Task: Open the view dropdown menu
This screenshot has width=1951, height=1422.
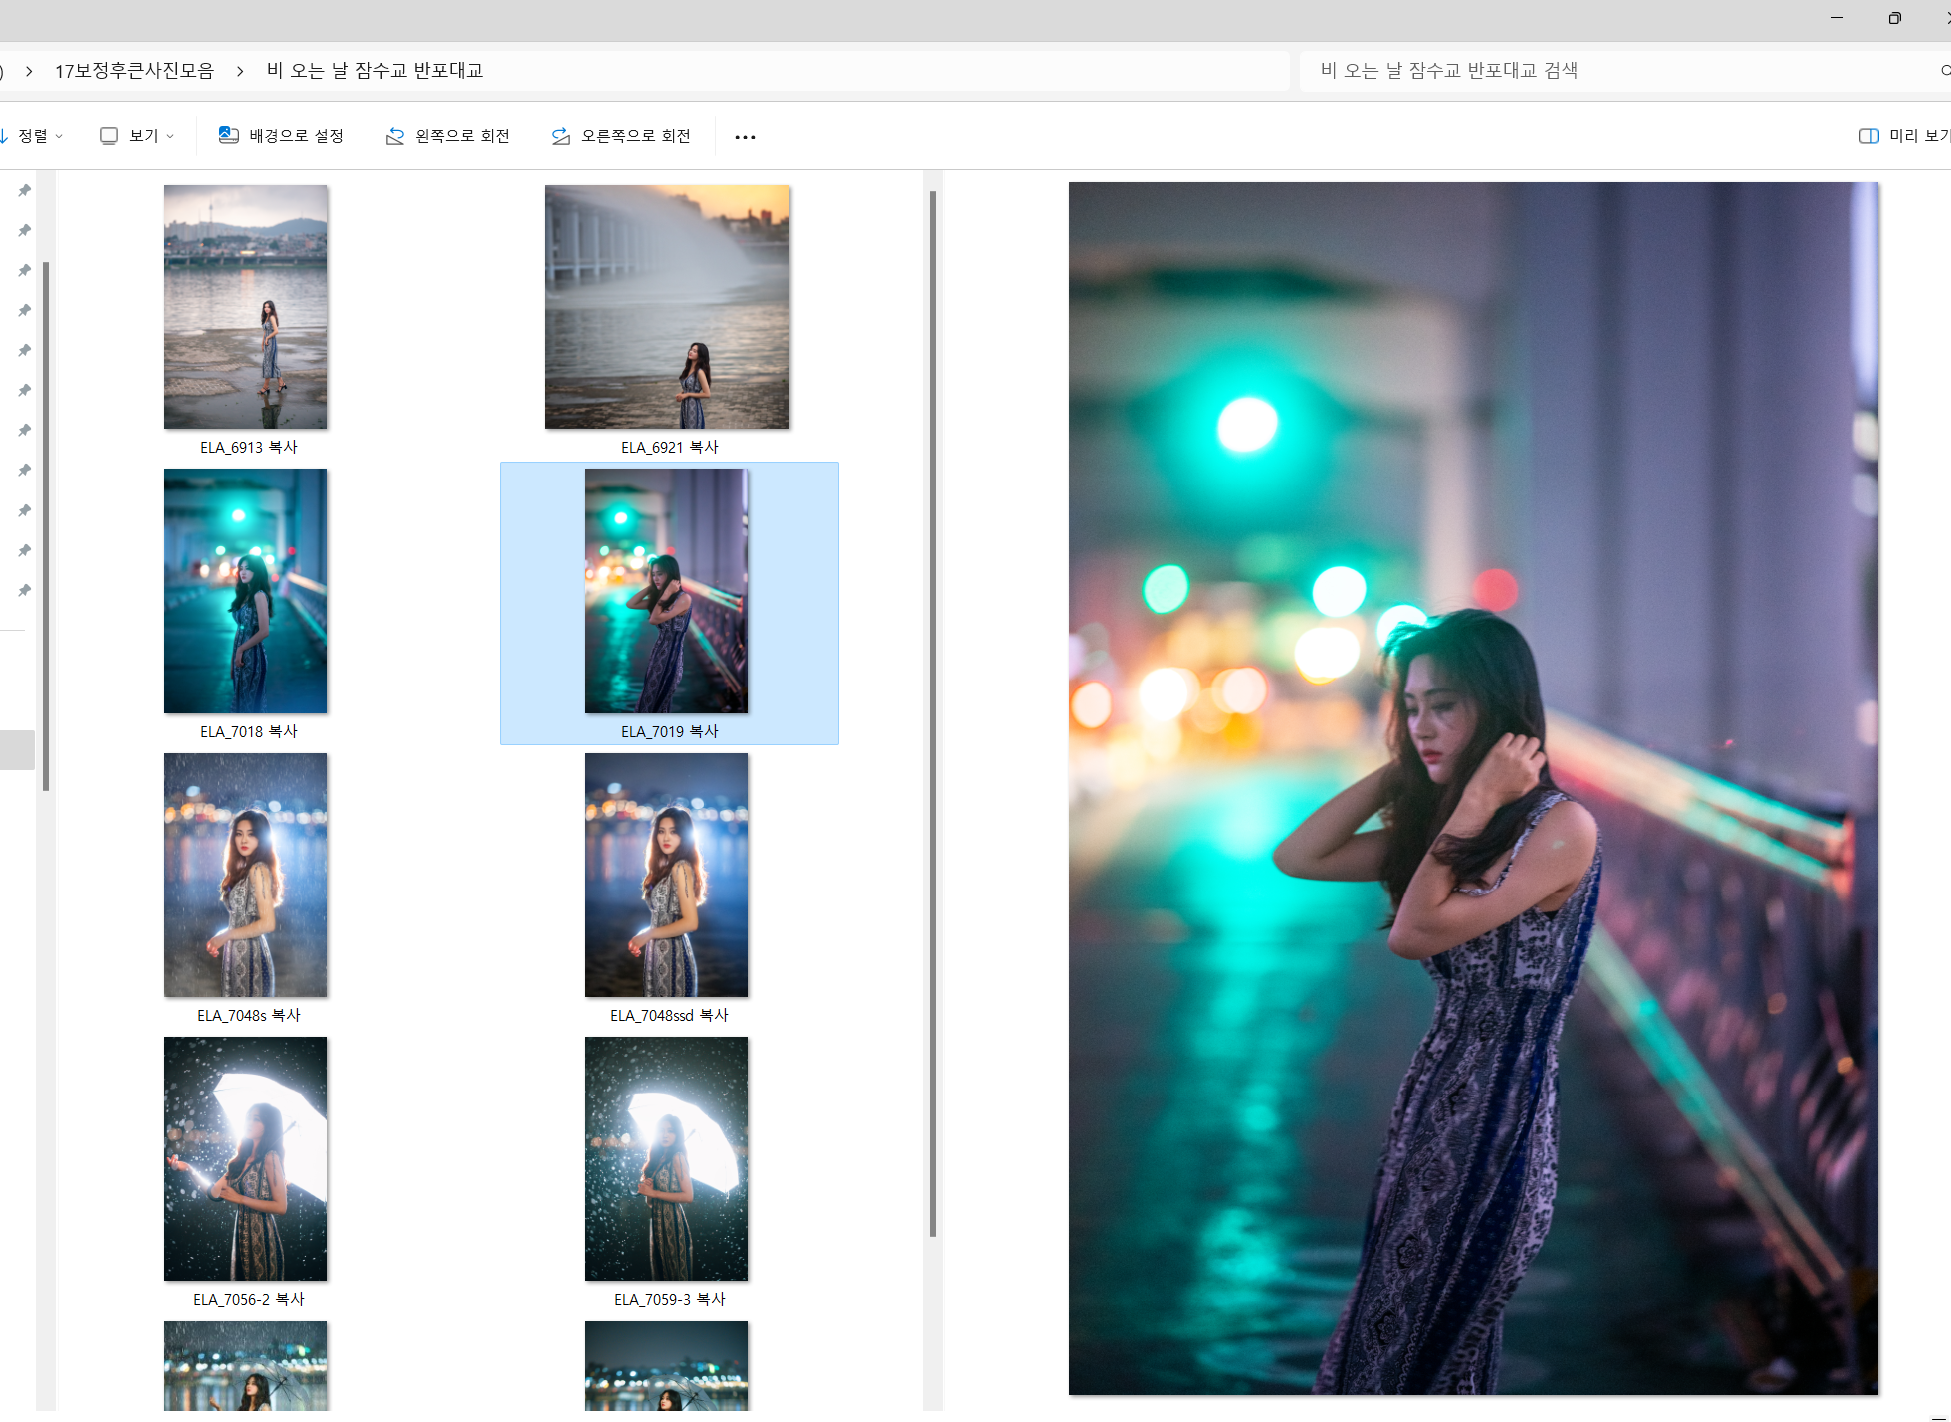Action: point(137,136)
